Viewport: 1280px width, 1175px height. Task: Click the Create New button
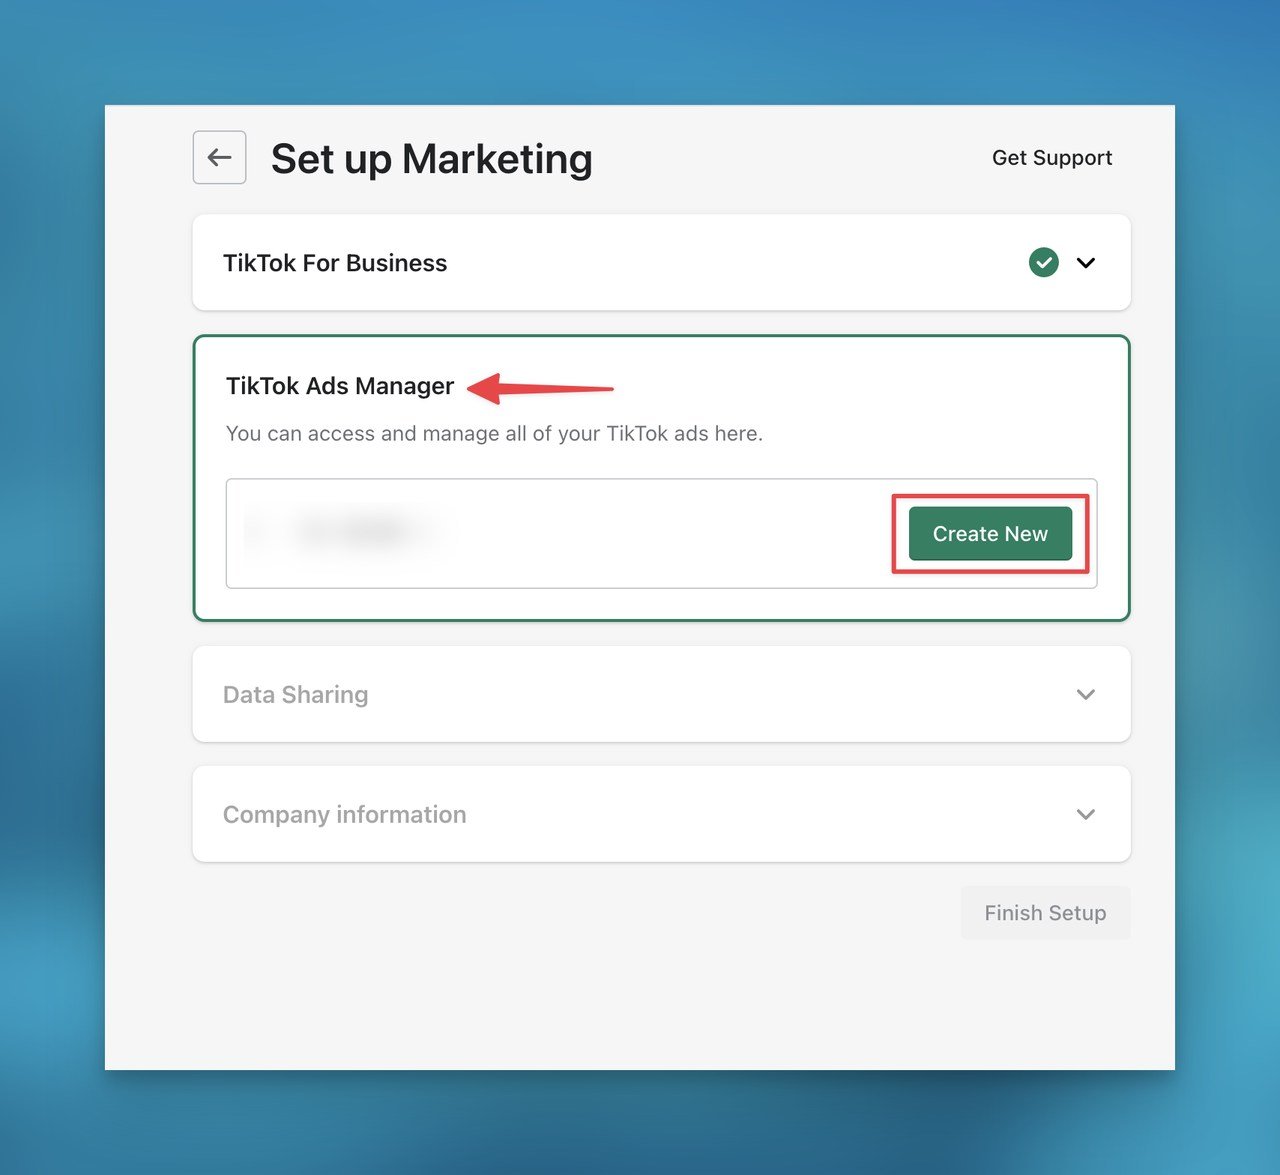[990, 534]
